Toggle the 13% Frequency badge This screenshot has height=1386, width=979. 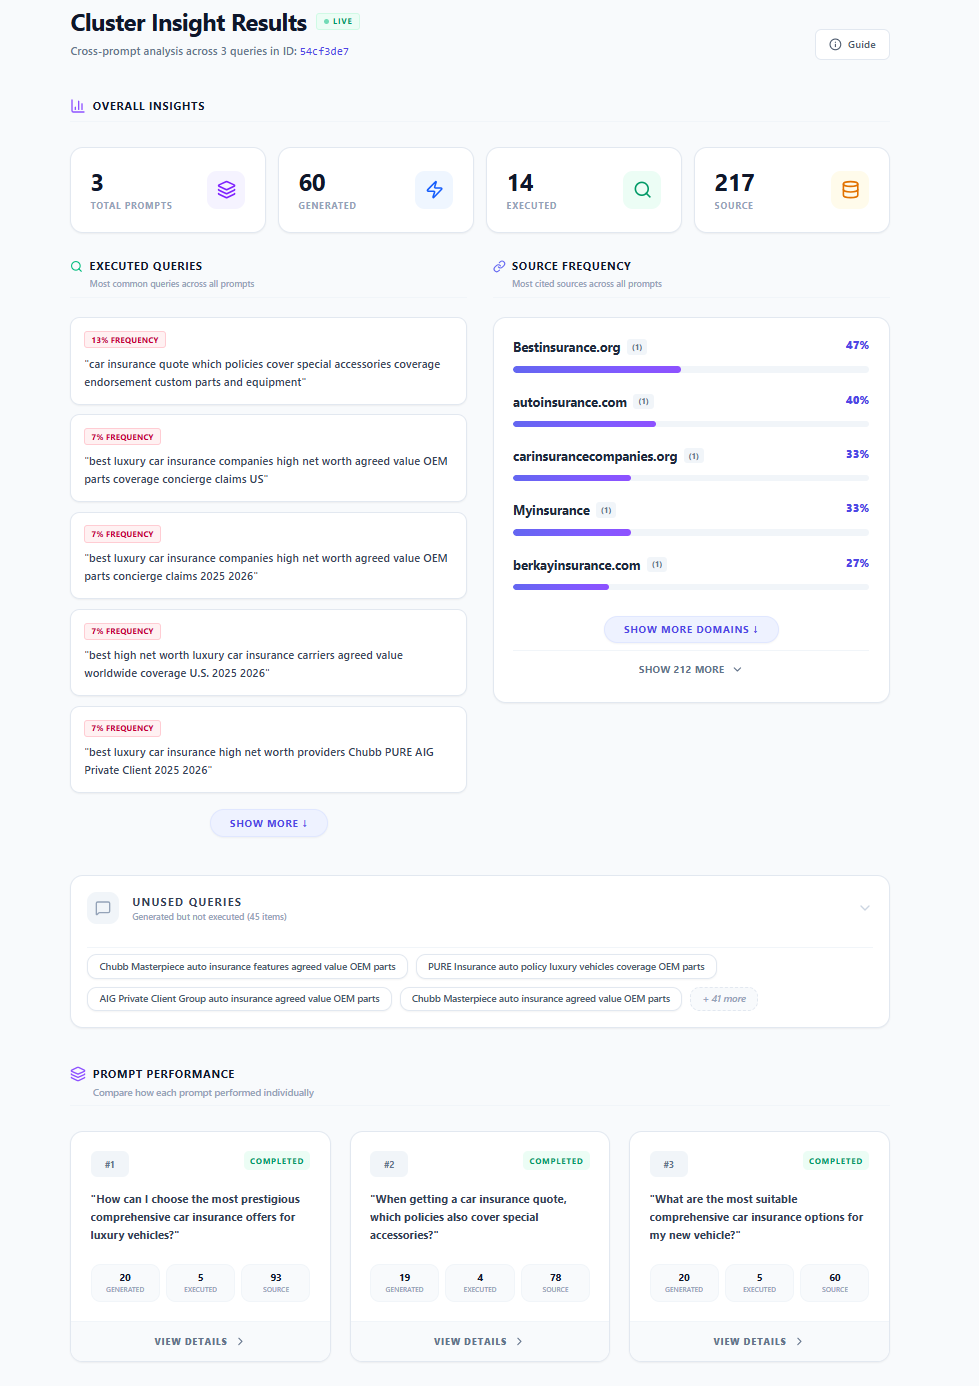tap(124, 339)
